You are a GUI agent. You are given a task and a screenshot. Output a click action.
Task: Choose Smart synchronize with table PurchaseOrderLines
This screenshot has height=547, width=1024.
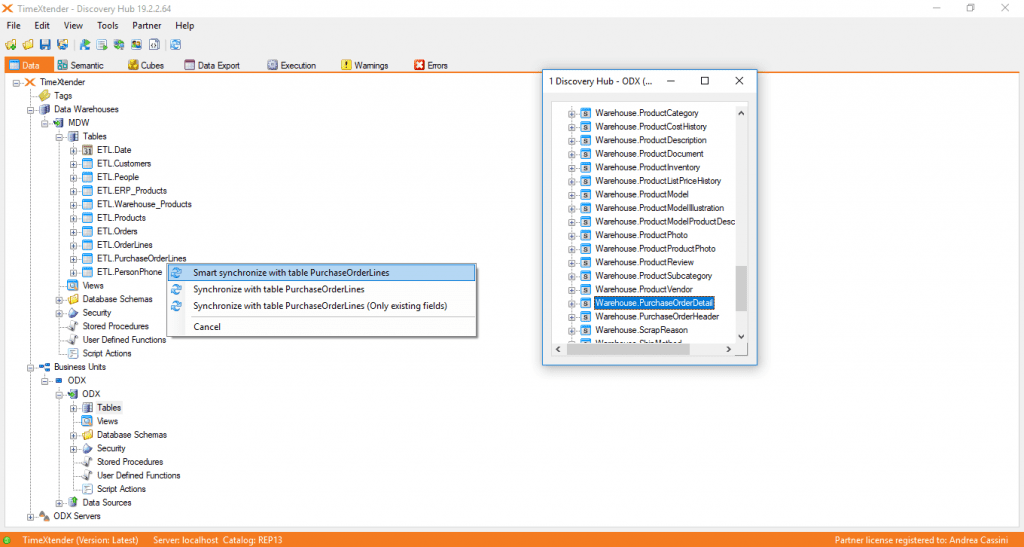[321, 273]
